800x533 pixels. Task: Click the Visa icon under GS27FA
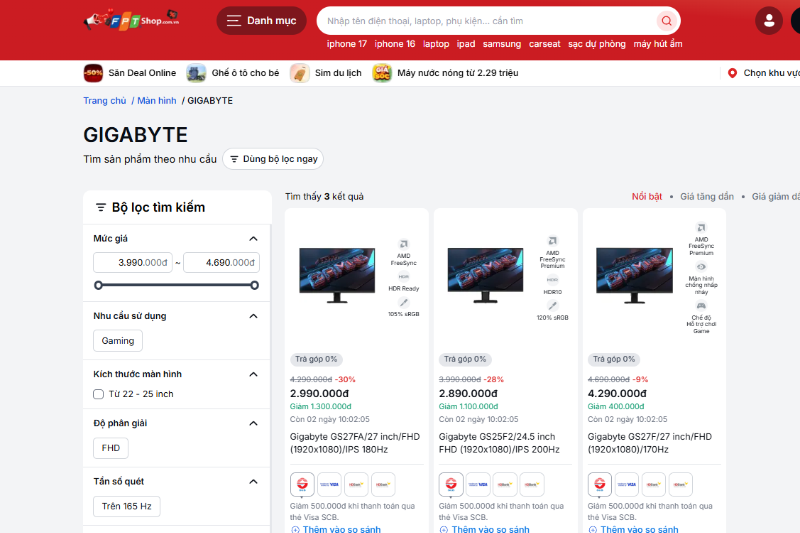329,484
